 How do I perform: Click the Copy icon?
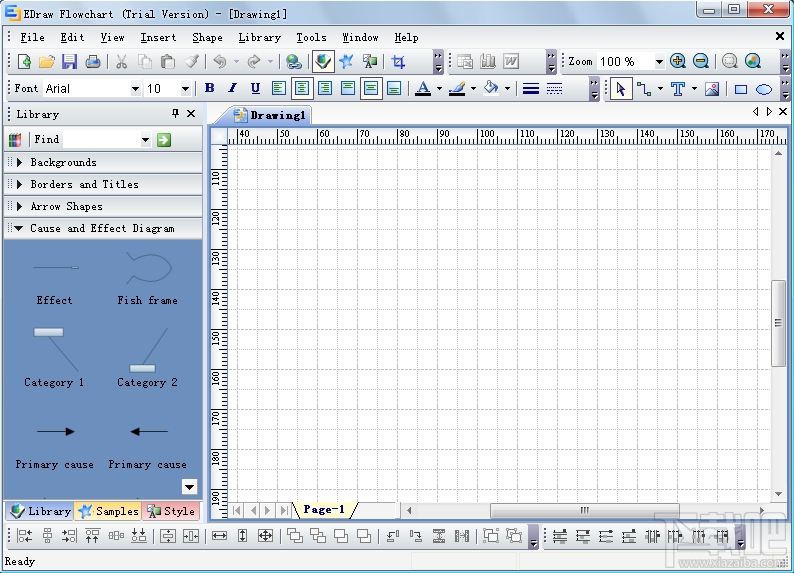pyautogui.click(x=145, y=62)
